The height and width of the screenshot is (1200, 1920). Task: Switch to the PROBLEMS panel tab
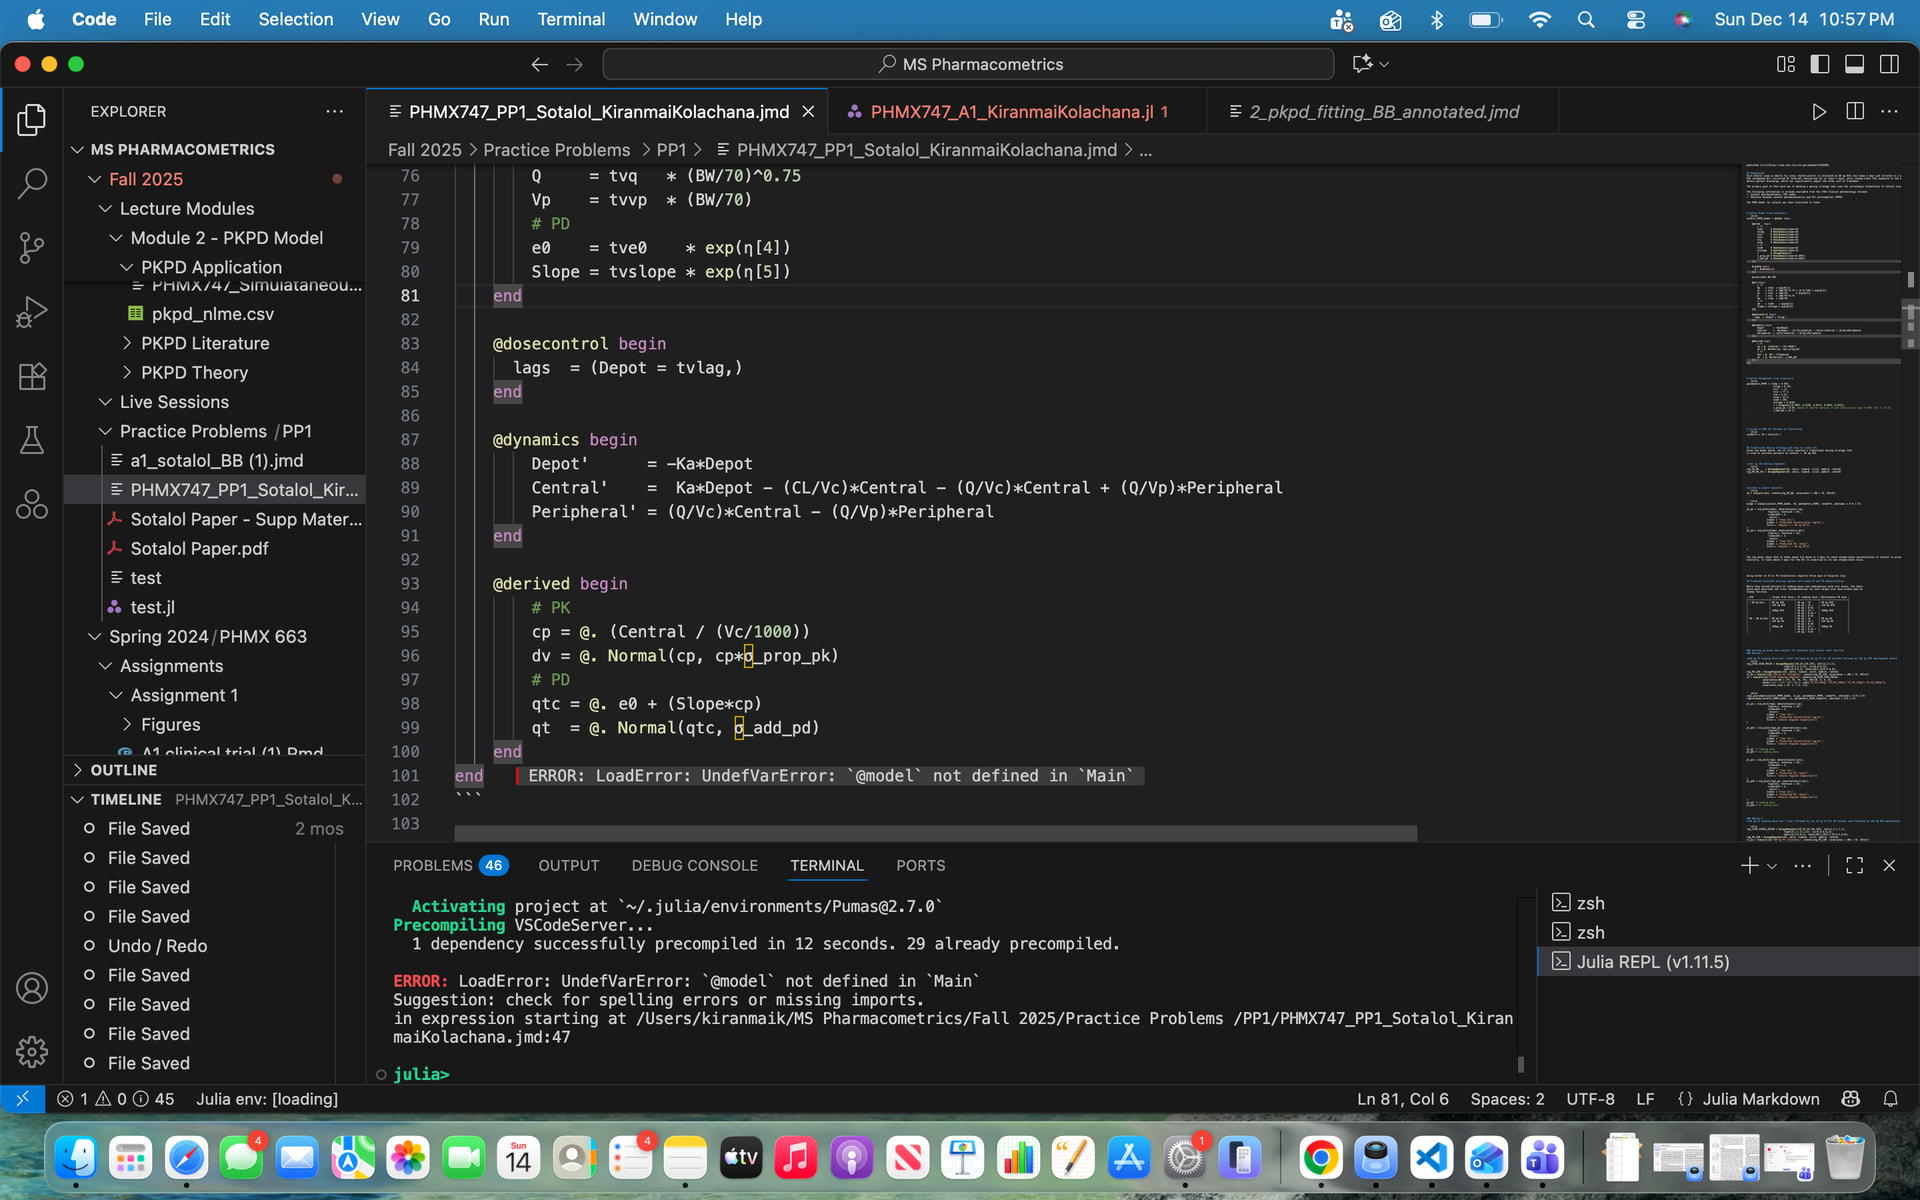432,866
